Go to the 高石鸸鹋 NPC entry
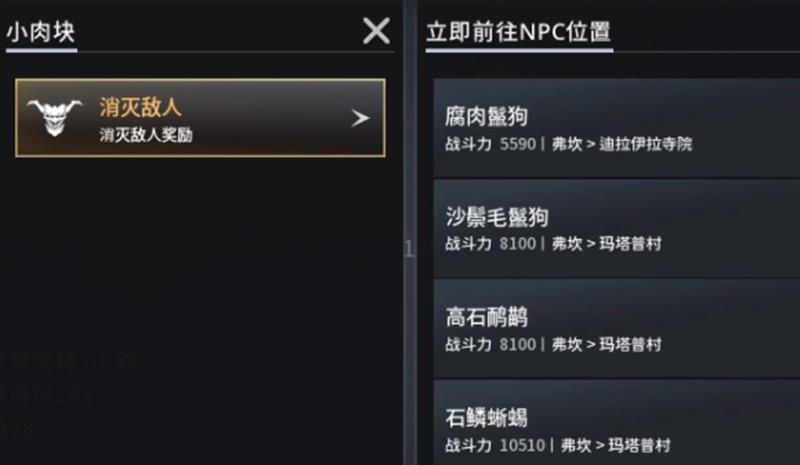Viewport: 800px width, 465px height. pyautogui.click(x=486, y=318)
